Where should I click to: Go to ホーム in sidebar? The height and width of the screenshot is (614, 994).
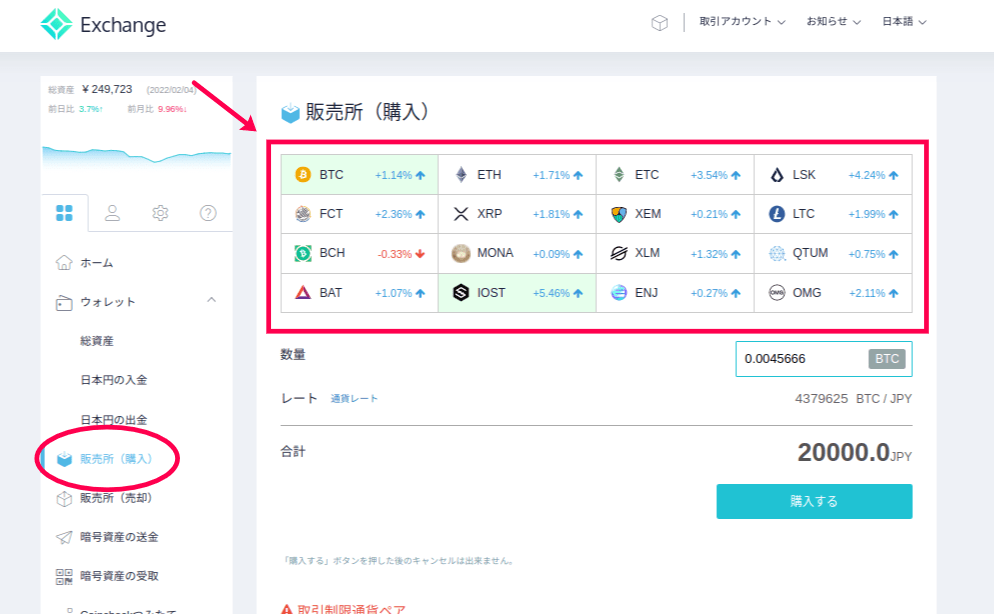pyautogui.click(x=96, y=262)
